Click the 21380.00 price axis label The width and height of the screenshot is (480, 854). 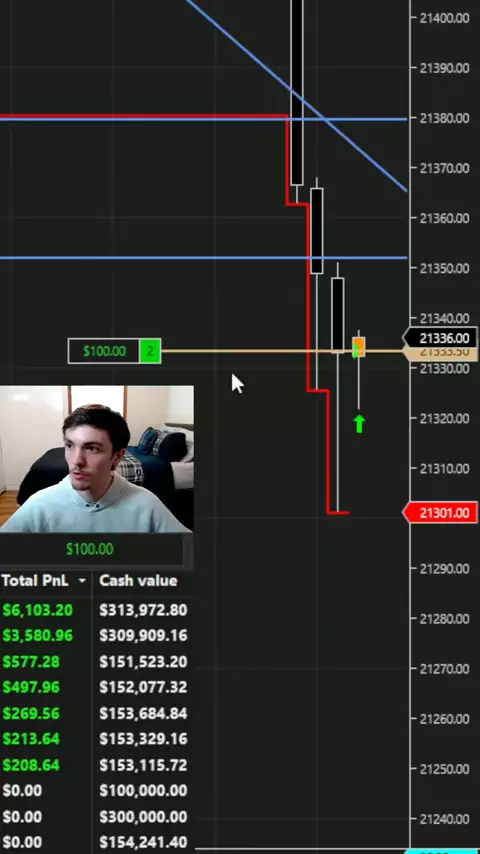pos(444,118)
